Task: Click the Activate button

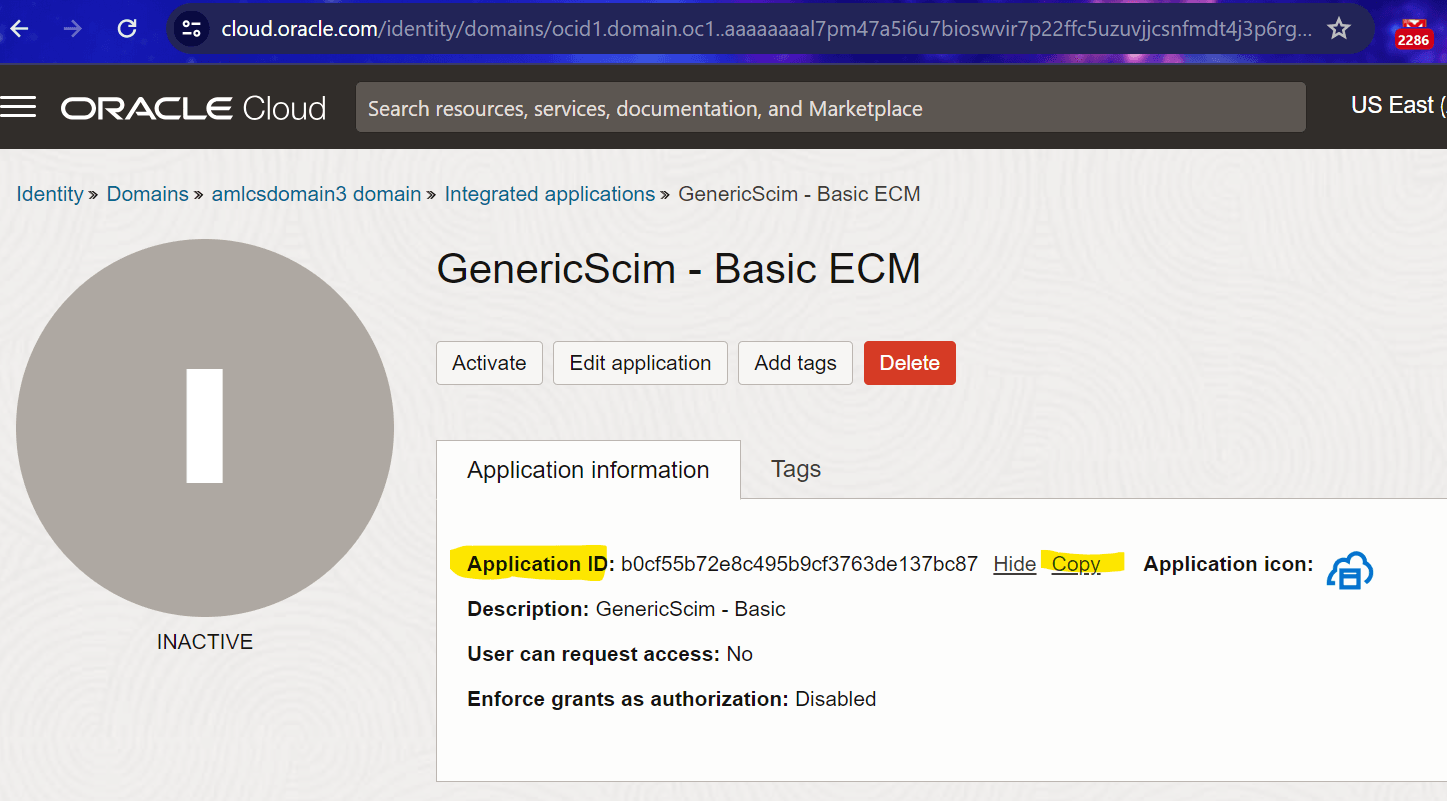Action: [489, 363]
